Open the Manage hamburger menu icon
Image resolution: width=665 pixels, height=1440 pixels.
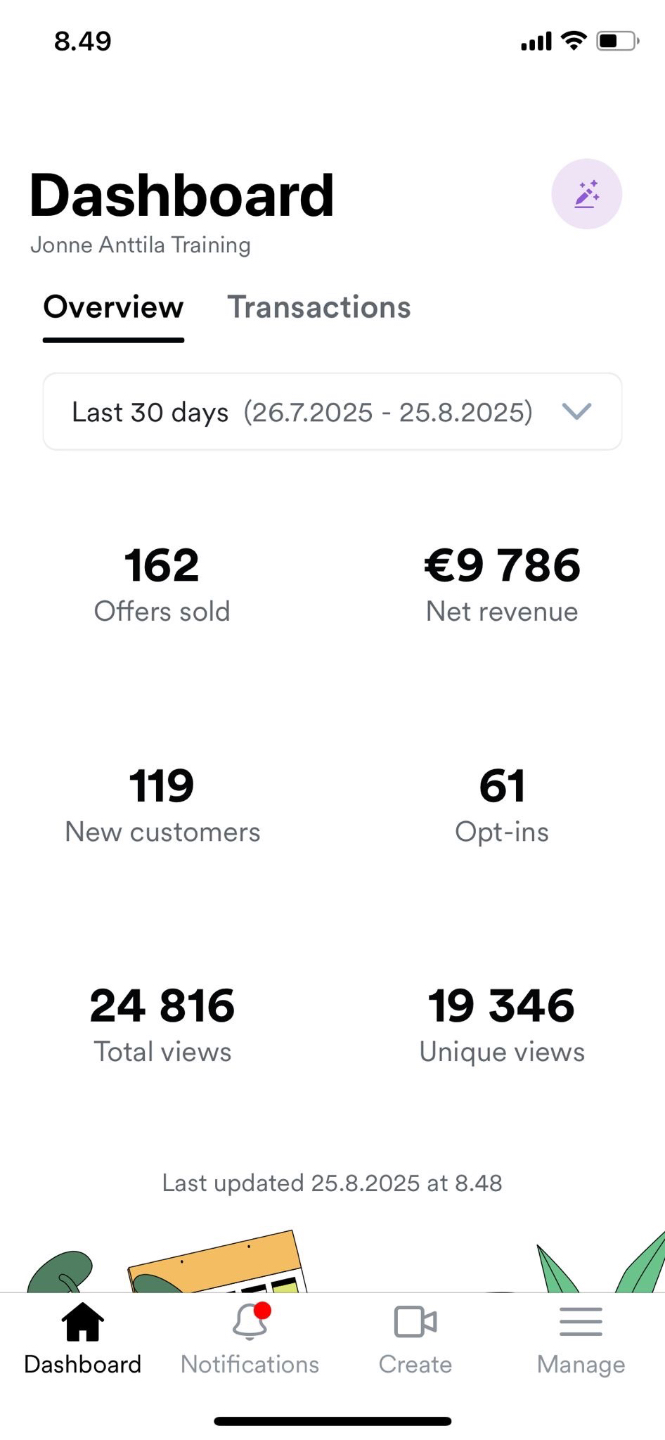(580, 1322)
